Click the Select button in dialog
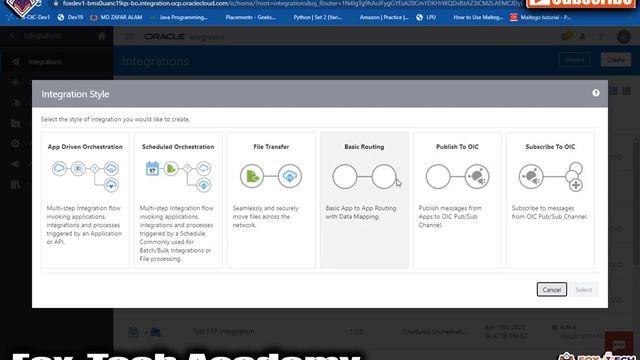 coord(583,289)
